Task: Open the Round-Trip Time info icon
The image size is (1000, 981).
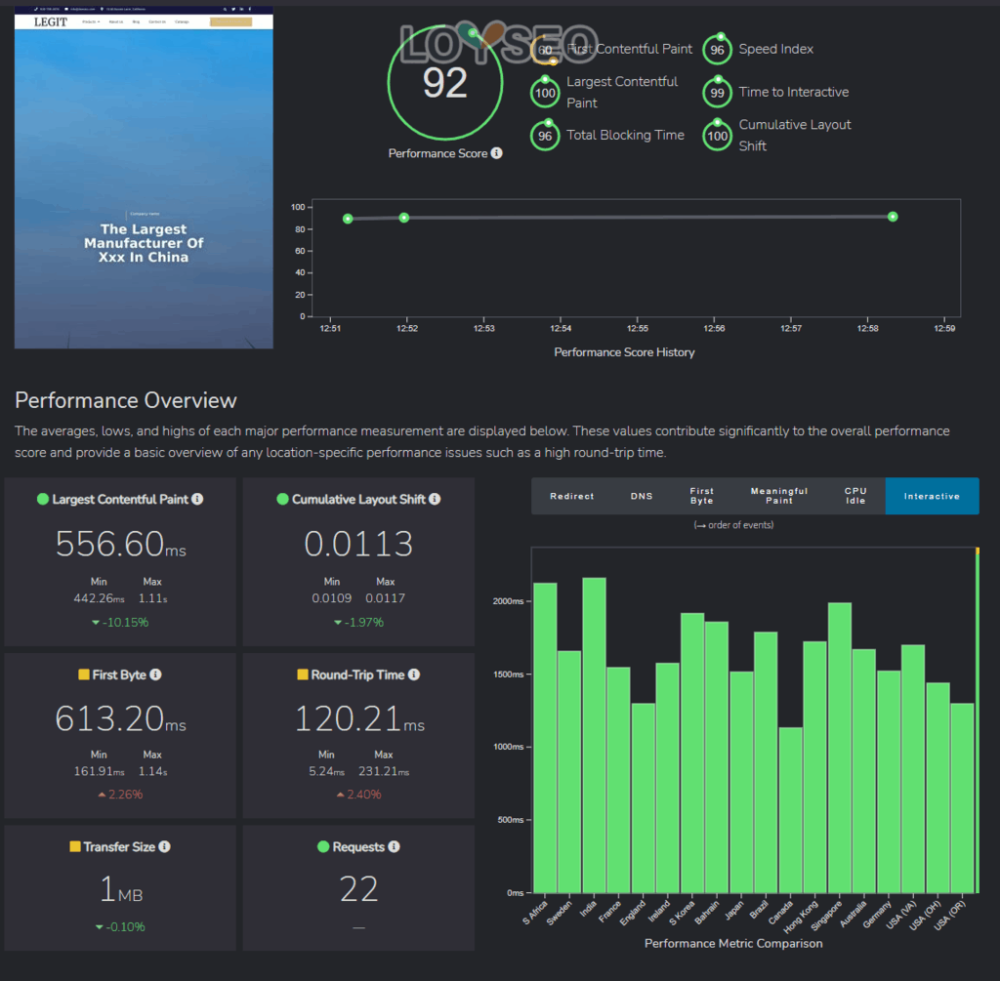Action: (x=414, y=674)
